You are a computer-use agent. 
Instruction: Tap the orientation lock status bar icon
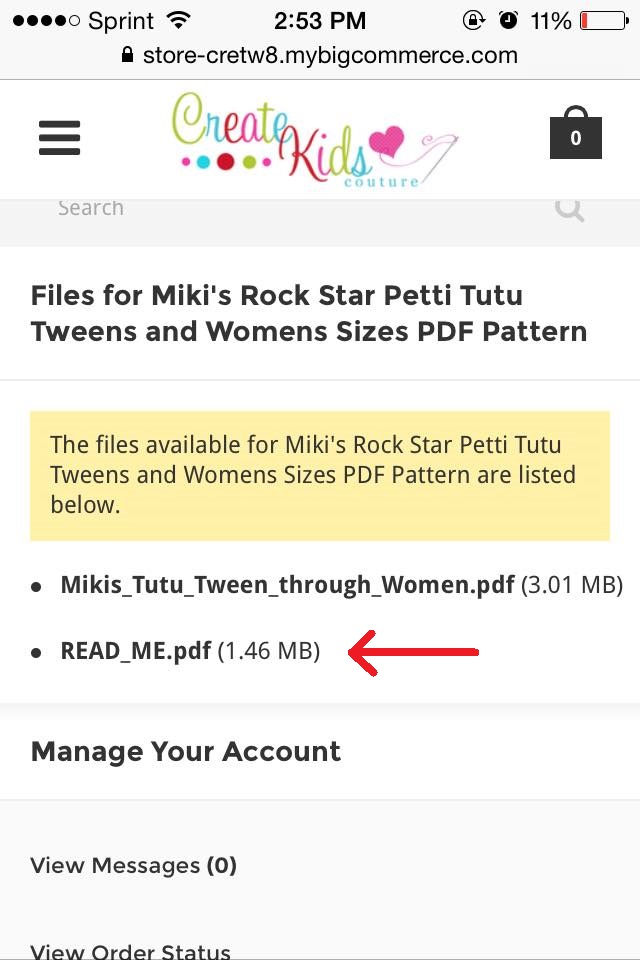tap(474, 19)
